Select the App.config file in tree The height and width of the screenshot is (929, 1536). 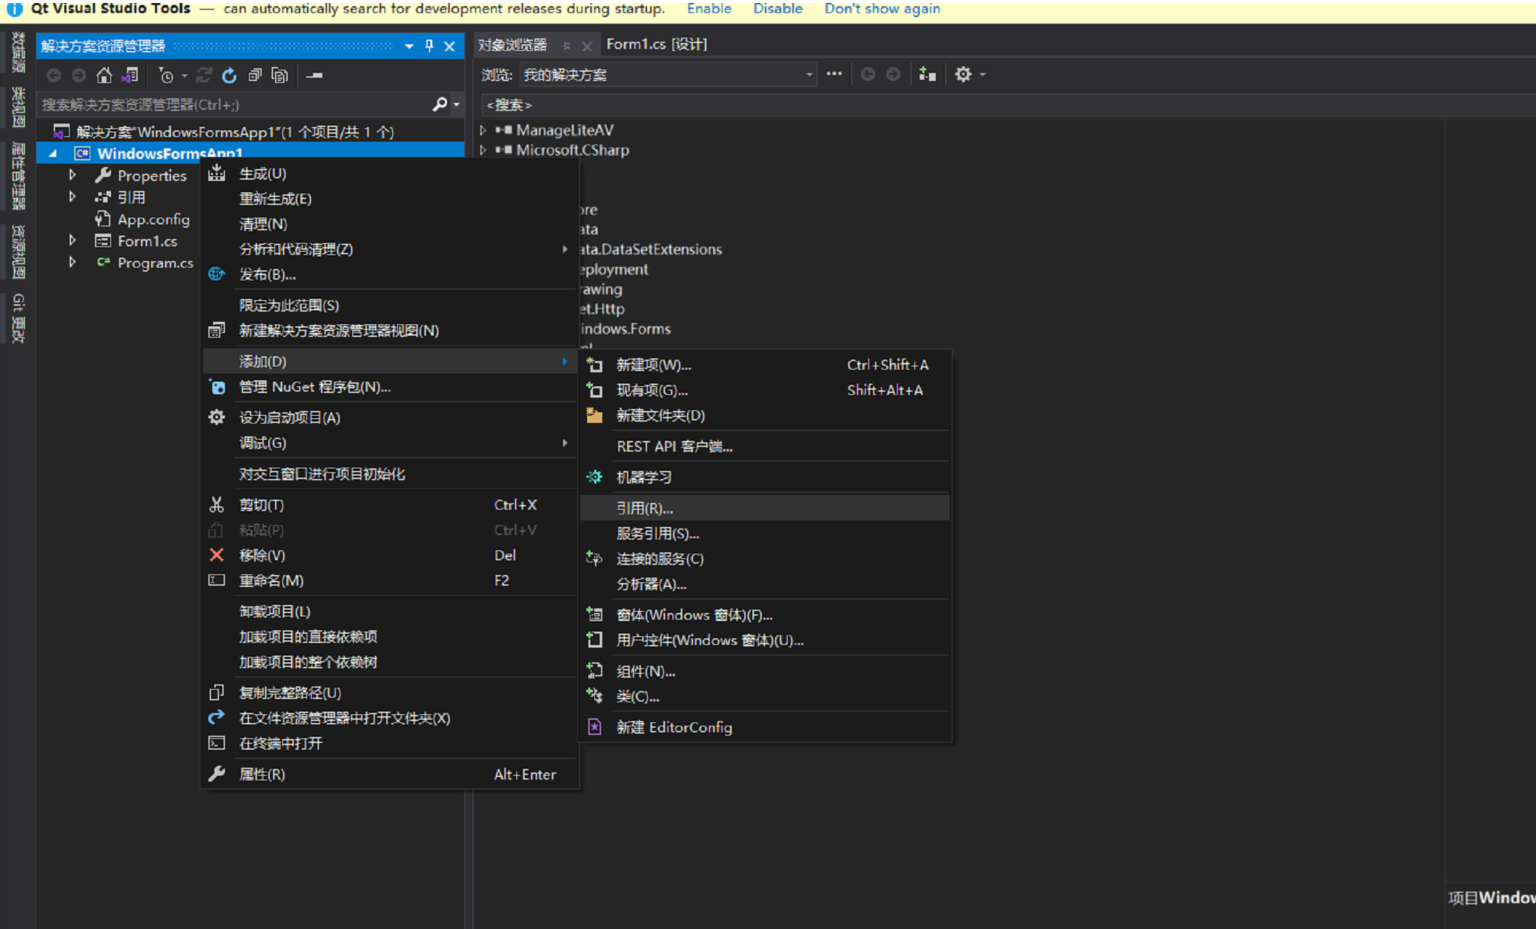pyautogui.click(x=153, y=219)
